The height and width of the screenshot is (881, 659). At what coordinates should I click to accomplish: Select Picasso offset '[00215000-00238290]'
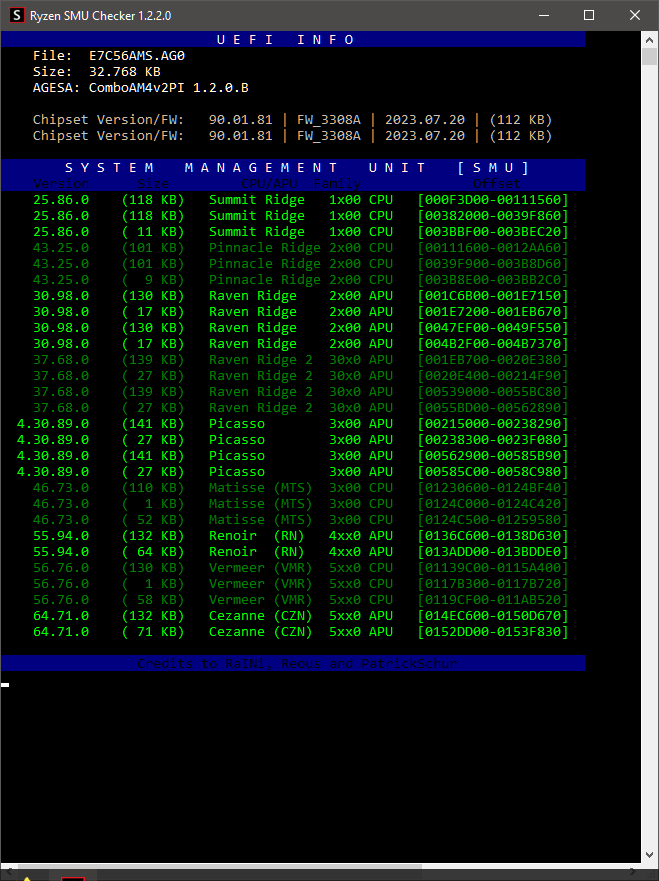tap(493, 424)
